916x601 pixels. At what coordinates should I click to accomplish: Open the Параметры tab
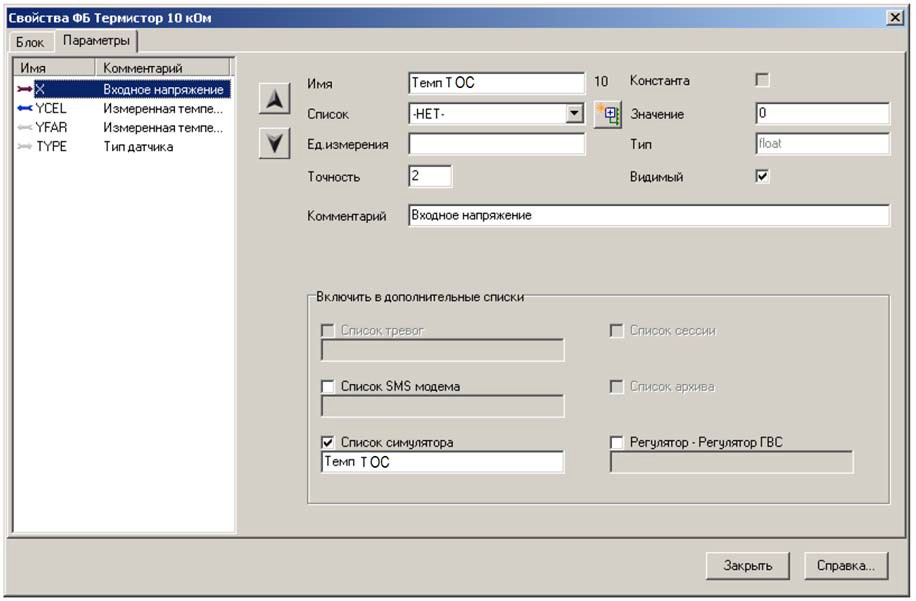pyautogui.click(x=96, y=40)
